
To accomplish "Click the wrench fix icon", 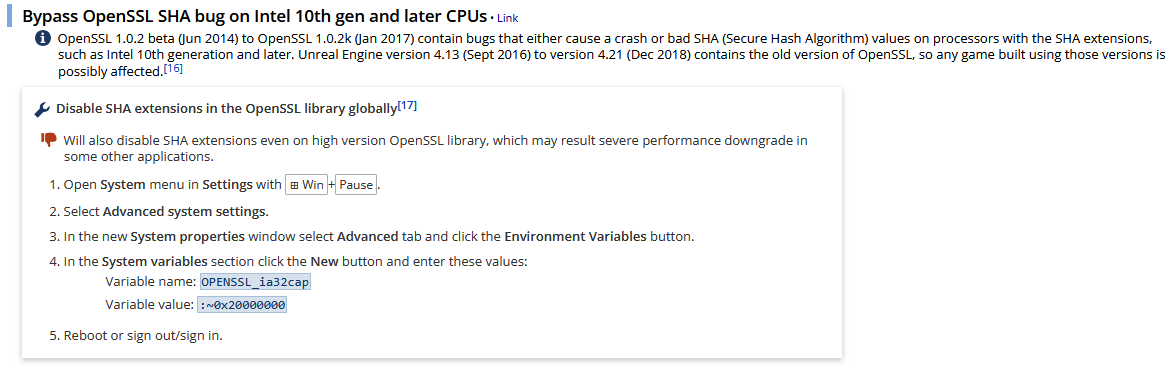I will tap(43, 109).
